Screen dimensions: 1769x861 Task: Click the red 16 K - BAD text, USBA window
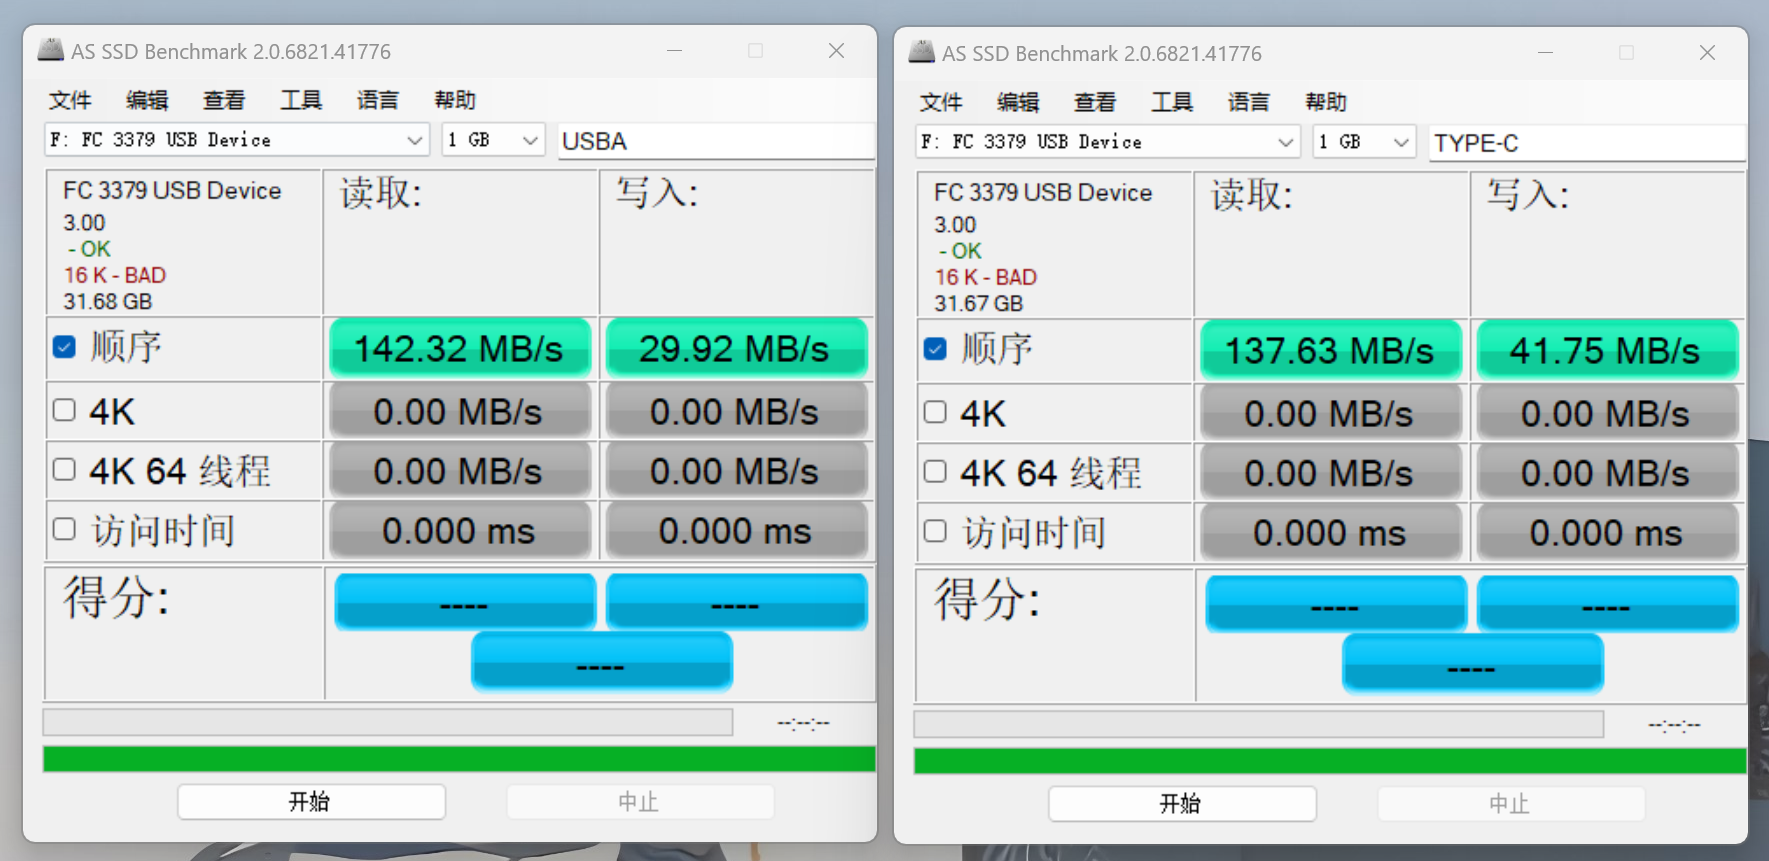point(115,275)
